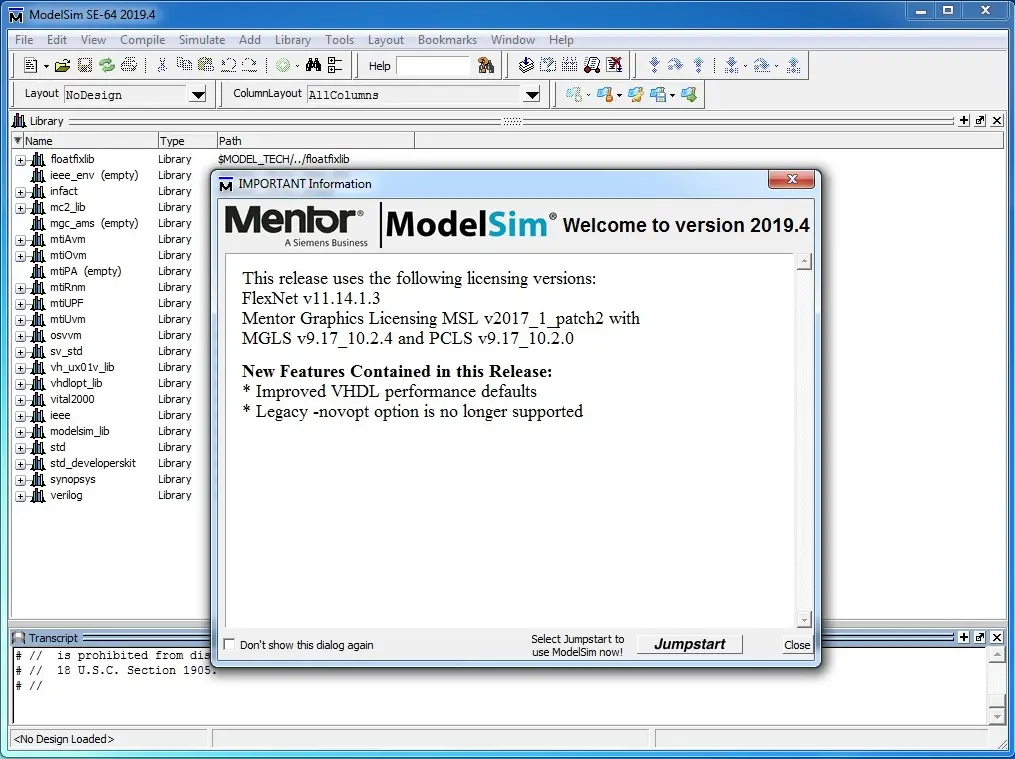1015x759 pixels.
Task: Expand the osvvm library node
Action: (21, 336)
